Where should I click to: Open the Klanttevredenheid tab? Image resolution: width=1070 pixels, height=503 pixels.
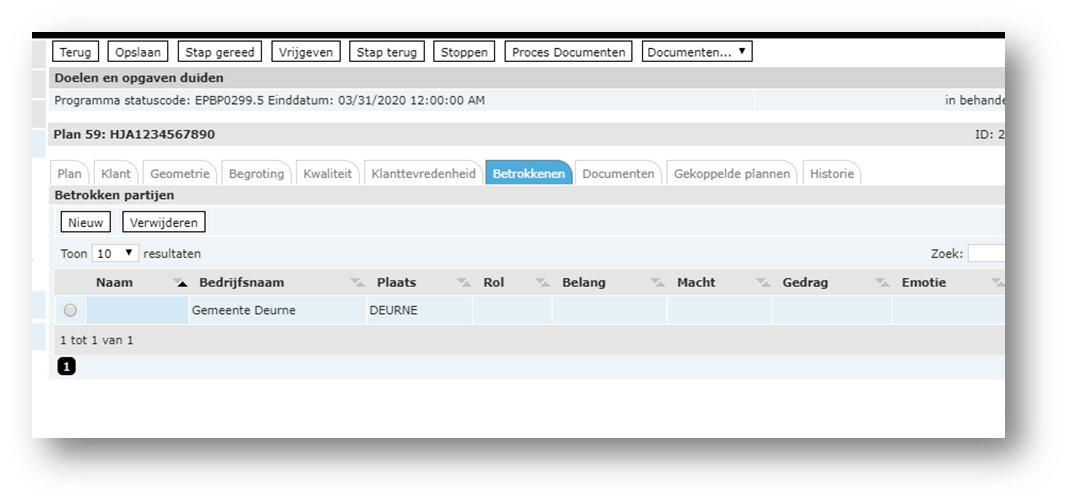point(423,174)
